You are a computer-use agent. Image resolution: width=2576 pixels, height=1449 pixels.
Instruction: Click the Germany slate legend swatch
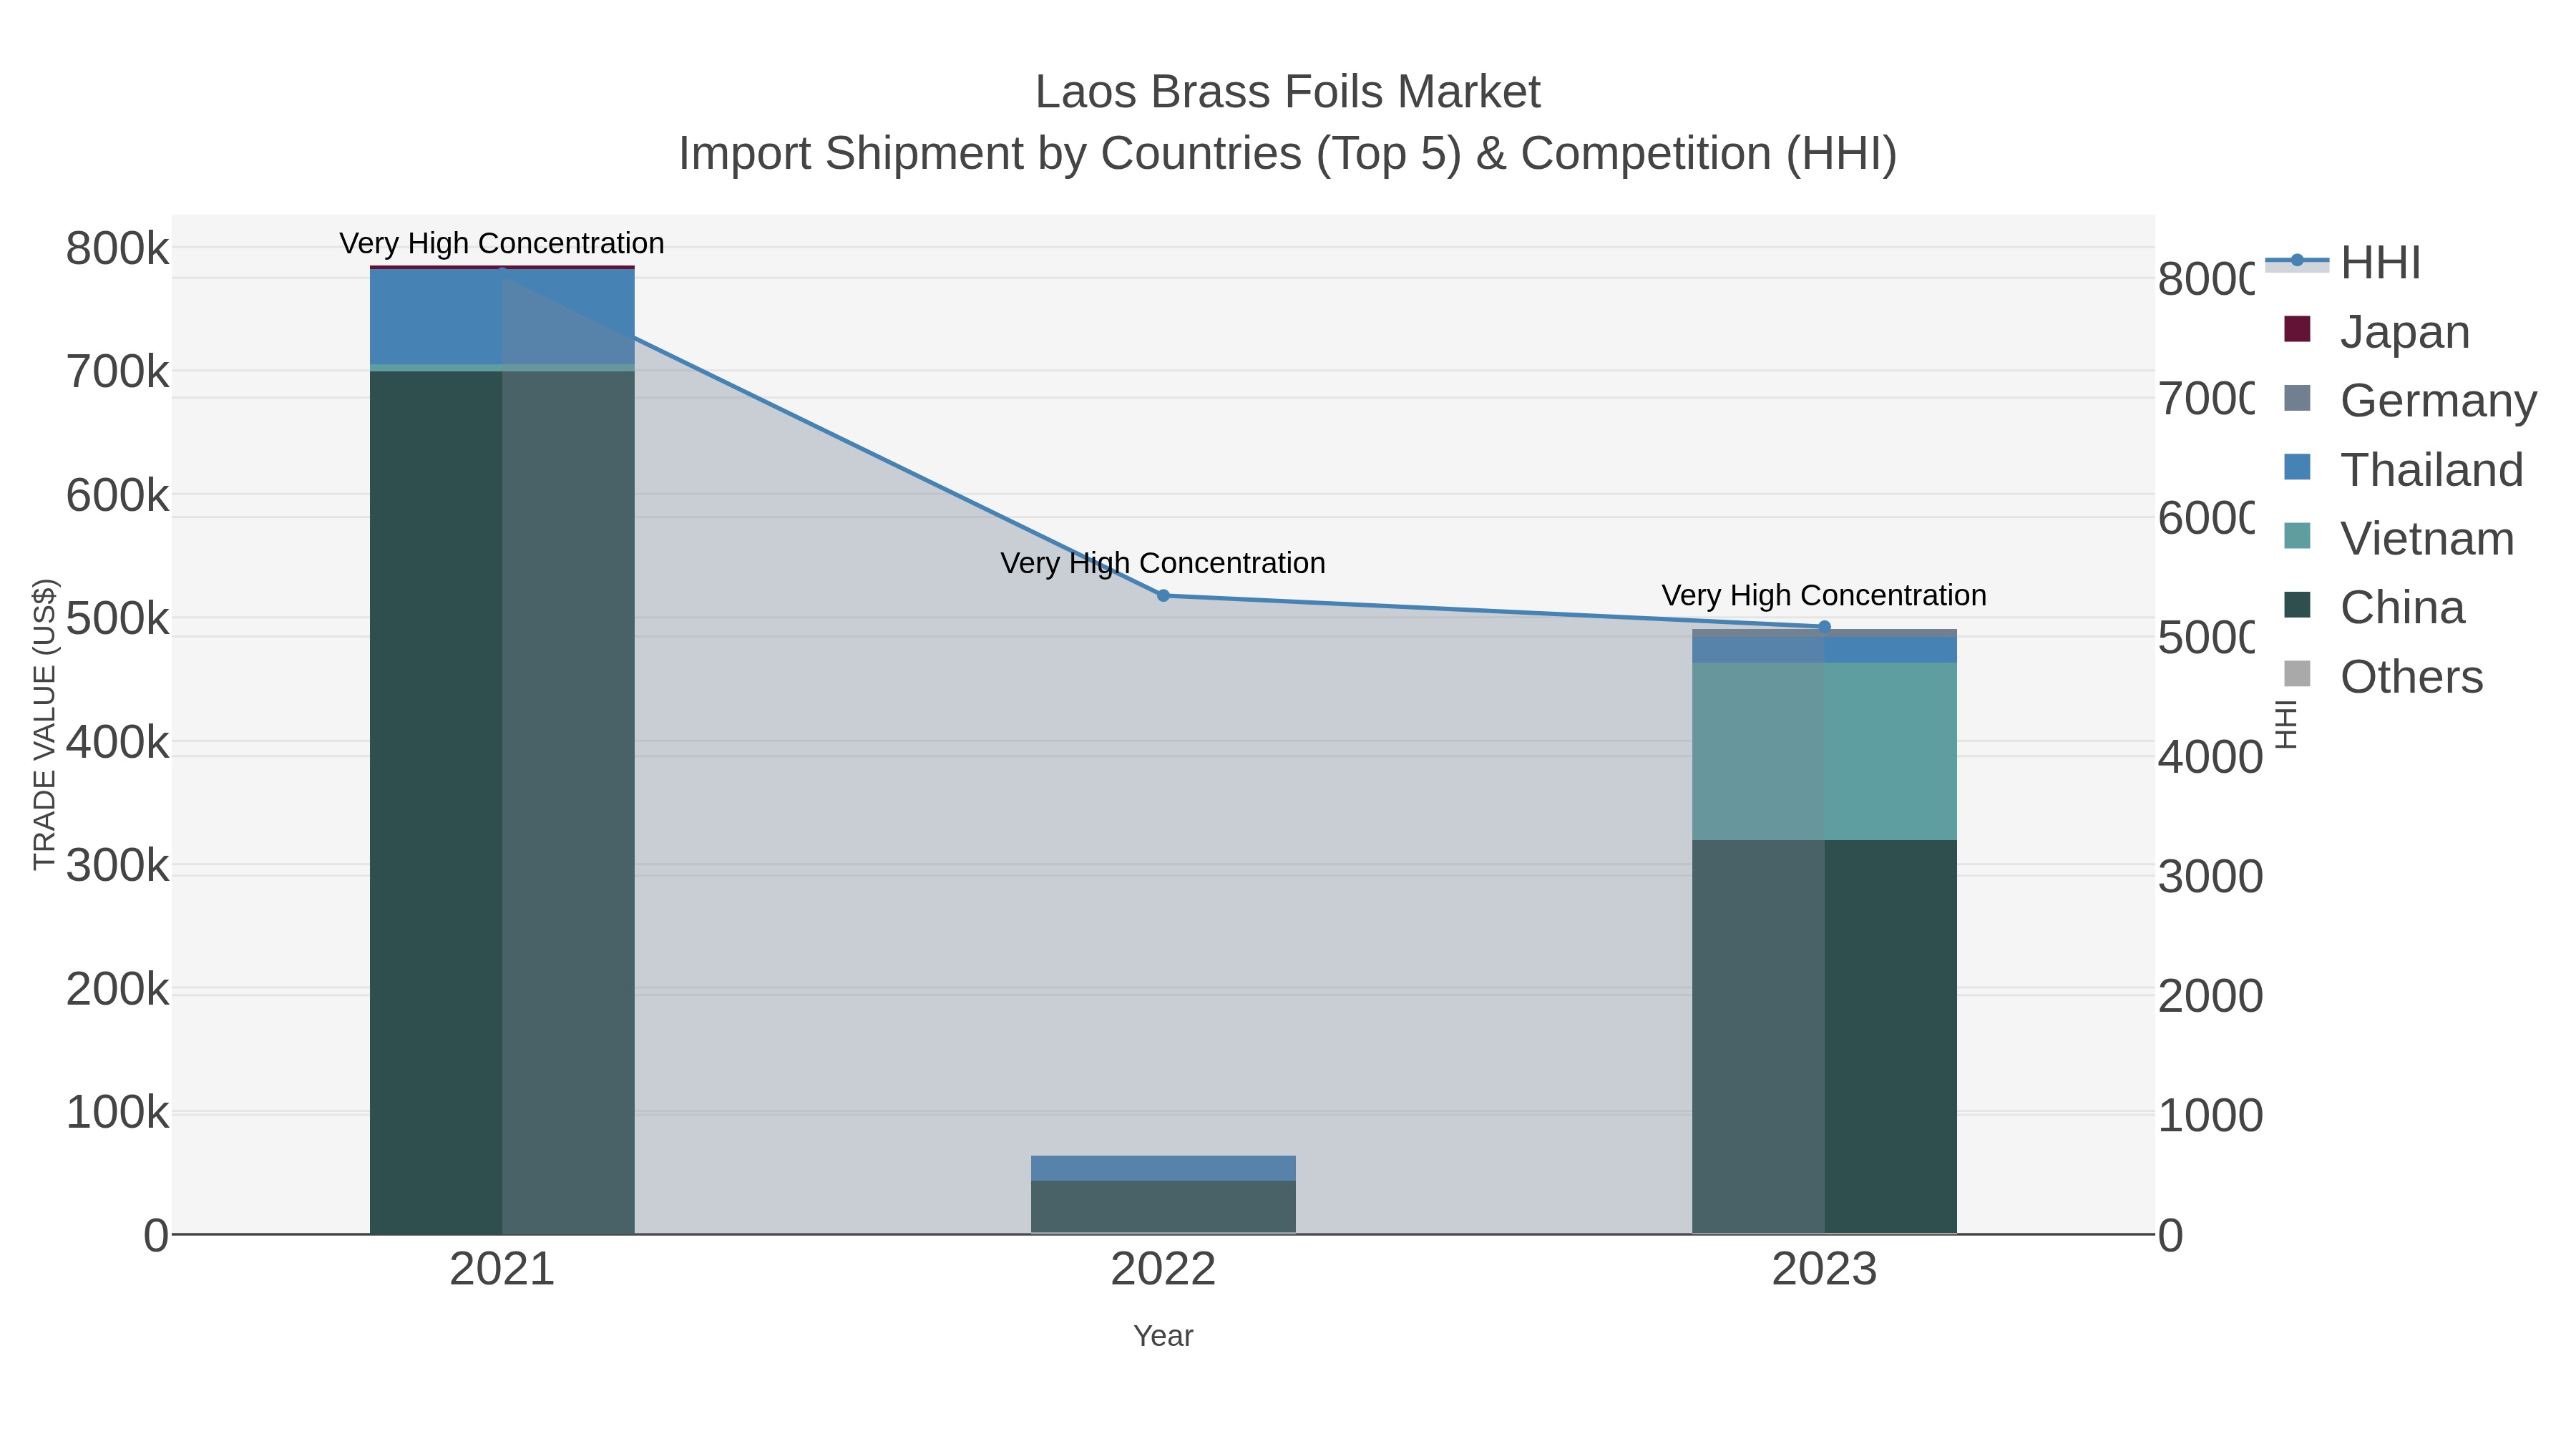point(2298,398)
